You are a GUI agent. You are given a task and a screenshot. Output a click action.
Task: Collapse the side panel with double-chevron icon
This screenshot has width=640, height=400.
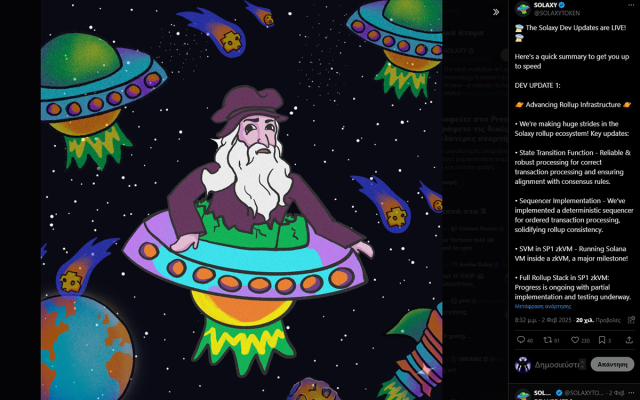pos(496,12)
